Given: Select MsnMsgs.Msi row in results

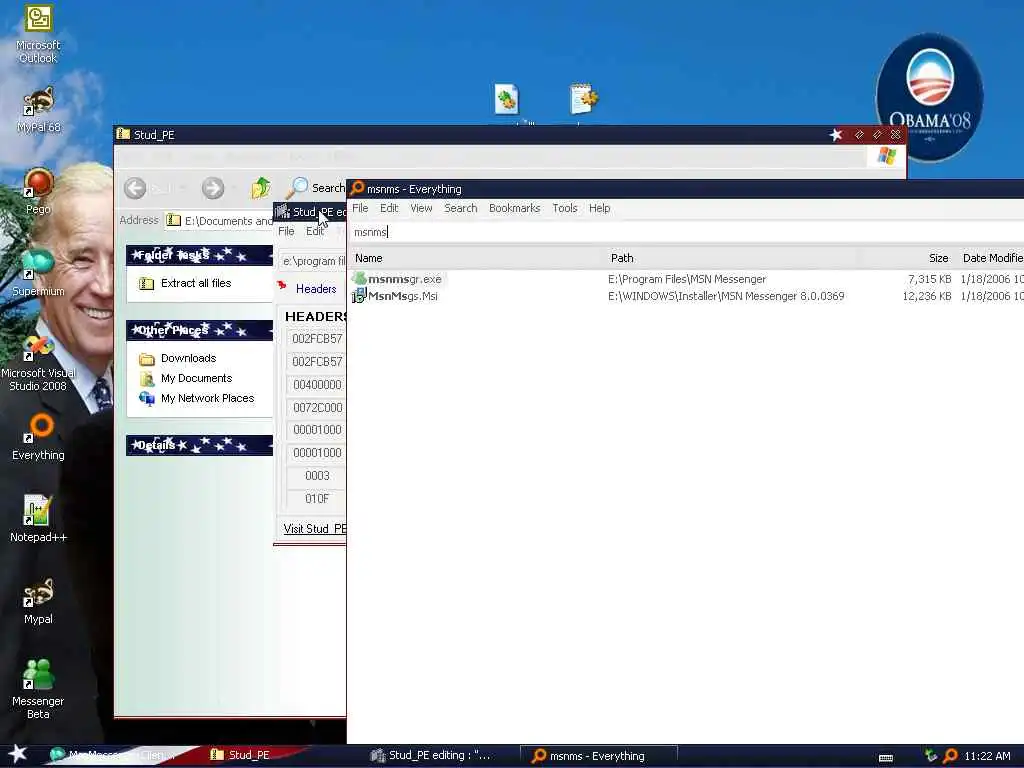Looking at the screenshot, I should (x=686, y=296).
